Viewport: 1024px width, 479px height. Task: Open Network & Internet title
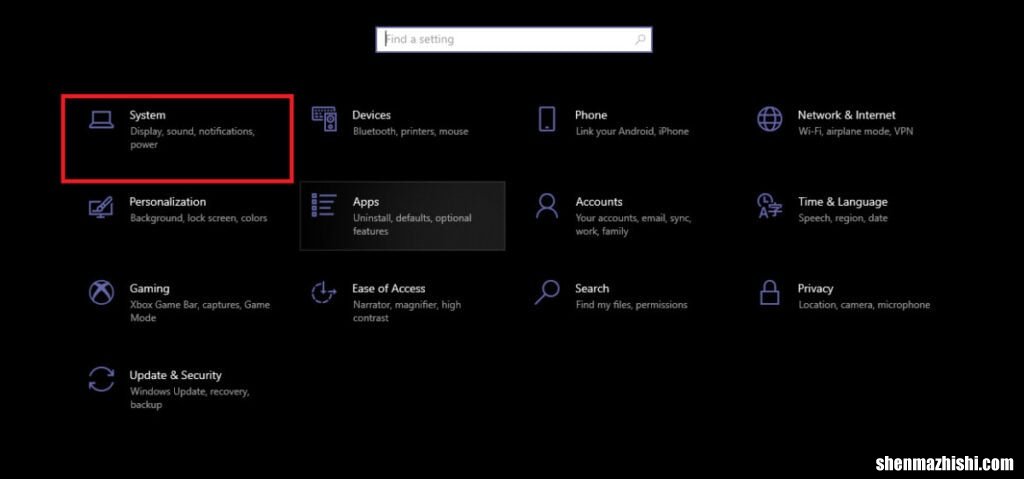pyautogui.click(x=846, y=115)
